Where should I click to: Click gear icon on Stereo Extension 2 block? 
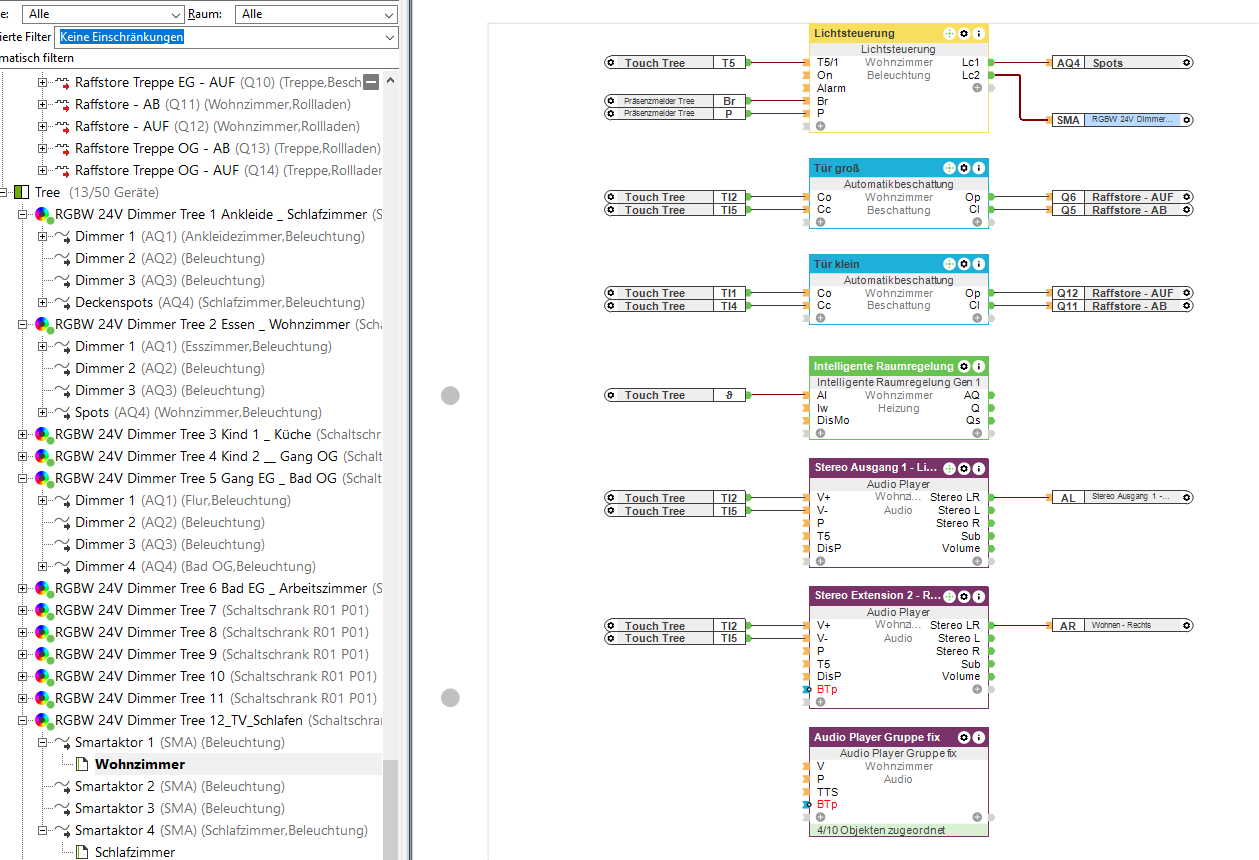tap(964, 596)
